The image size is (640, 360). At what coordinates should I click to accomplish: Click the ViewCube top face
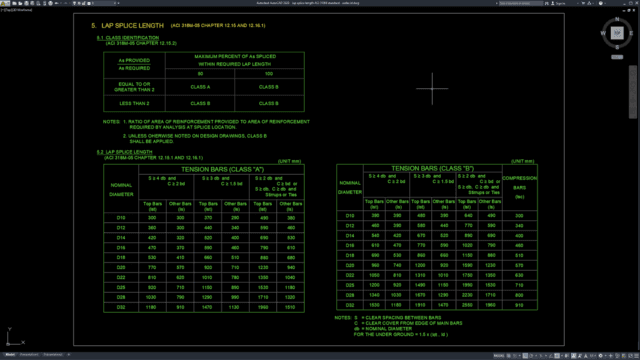pos(617,33)
